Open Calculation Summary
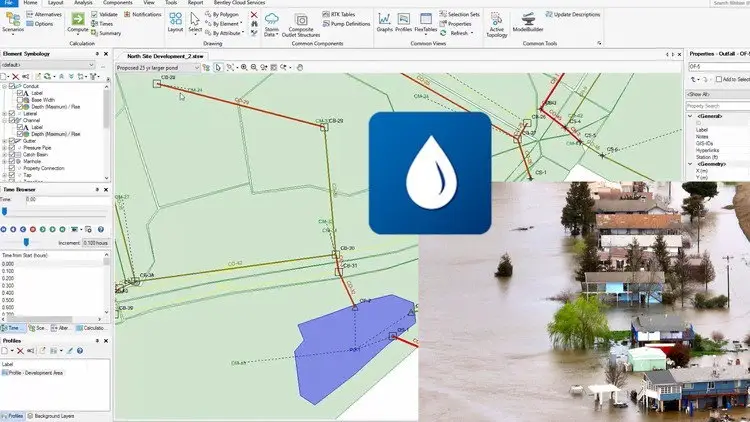The width and height of the screenshot is (750, 422). pyautogui.click(x=106, y=33)
